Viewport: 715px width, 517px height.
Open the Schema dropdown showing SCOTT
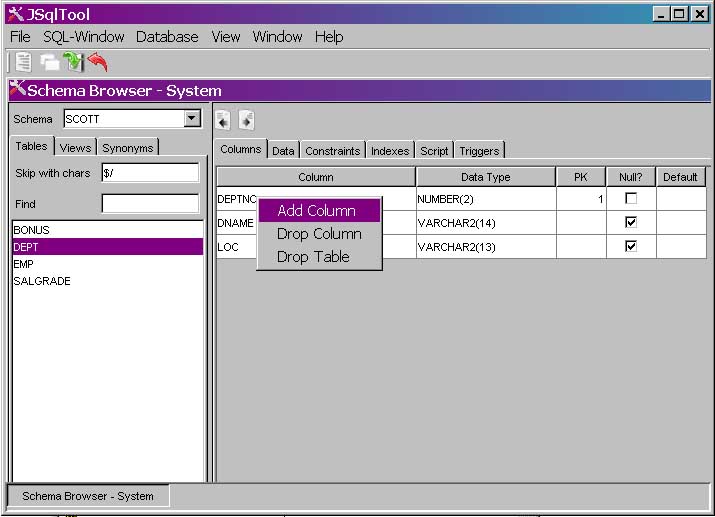pos(192,119)
